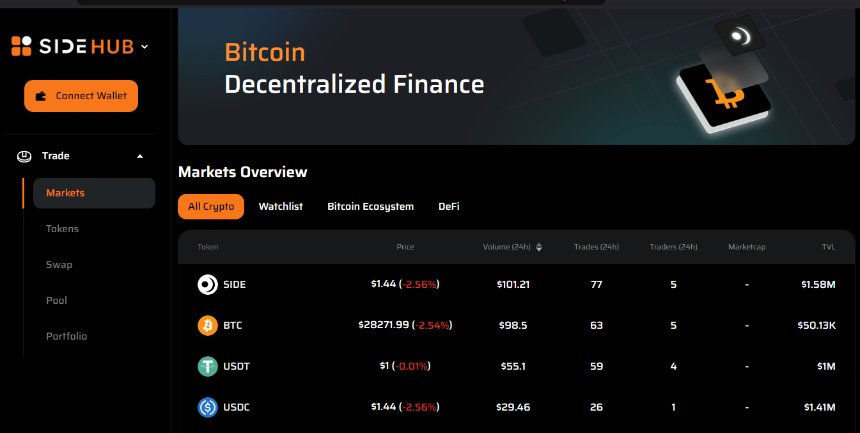Open Portfolio in the sidebar
This screenshot has height=433, width=860.
pyautogui.click(x=66, y=336)
